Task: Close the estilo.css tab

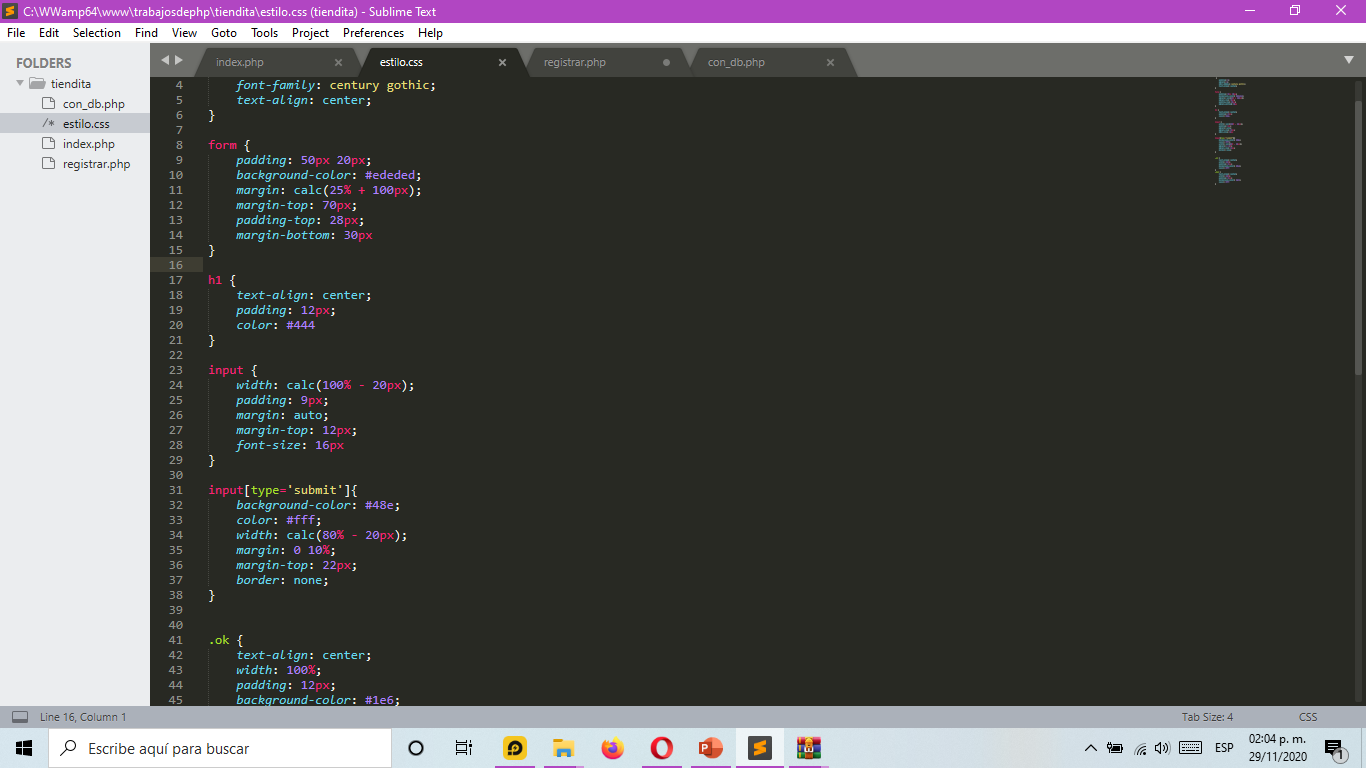Action: pyautogui.click(x=502, y=62)
